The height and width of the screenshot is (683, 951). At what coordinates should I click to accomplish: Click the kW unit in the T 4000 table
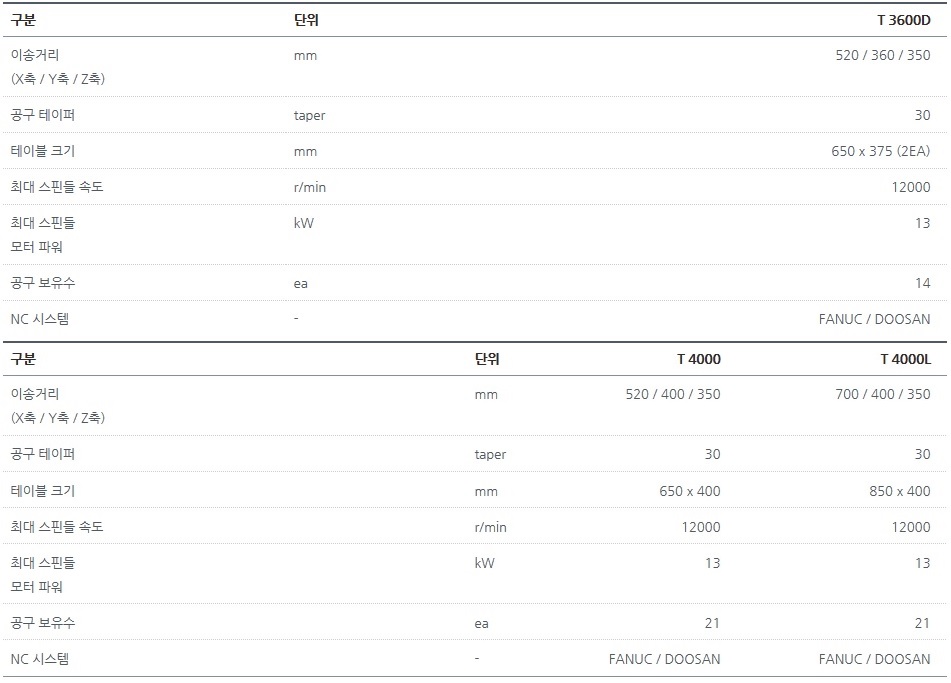pyautogui.click(x=484, y=563)
